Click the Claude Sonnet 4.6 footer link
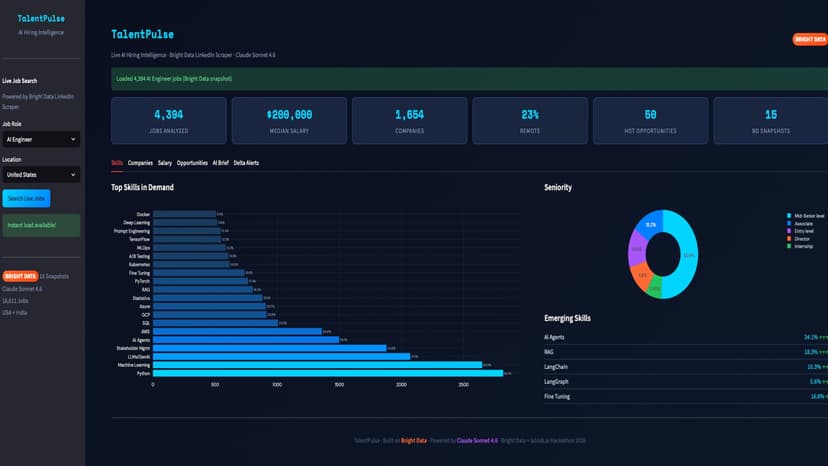This screenshot has width=828, height=466. coord(477,441)
